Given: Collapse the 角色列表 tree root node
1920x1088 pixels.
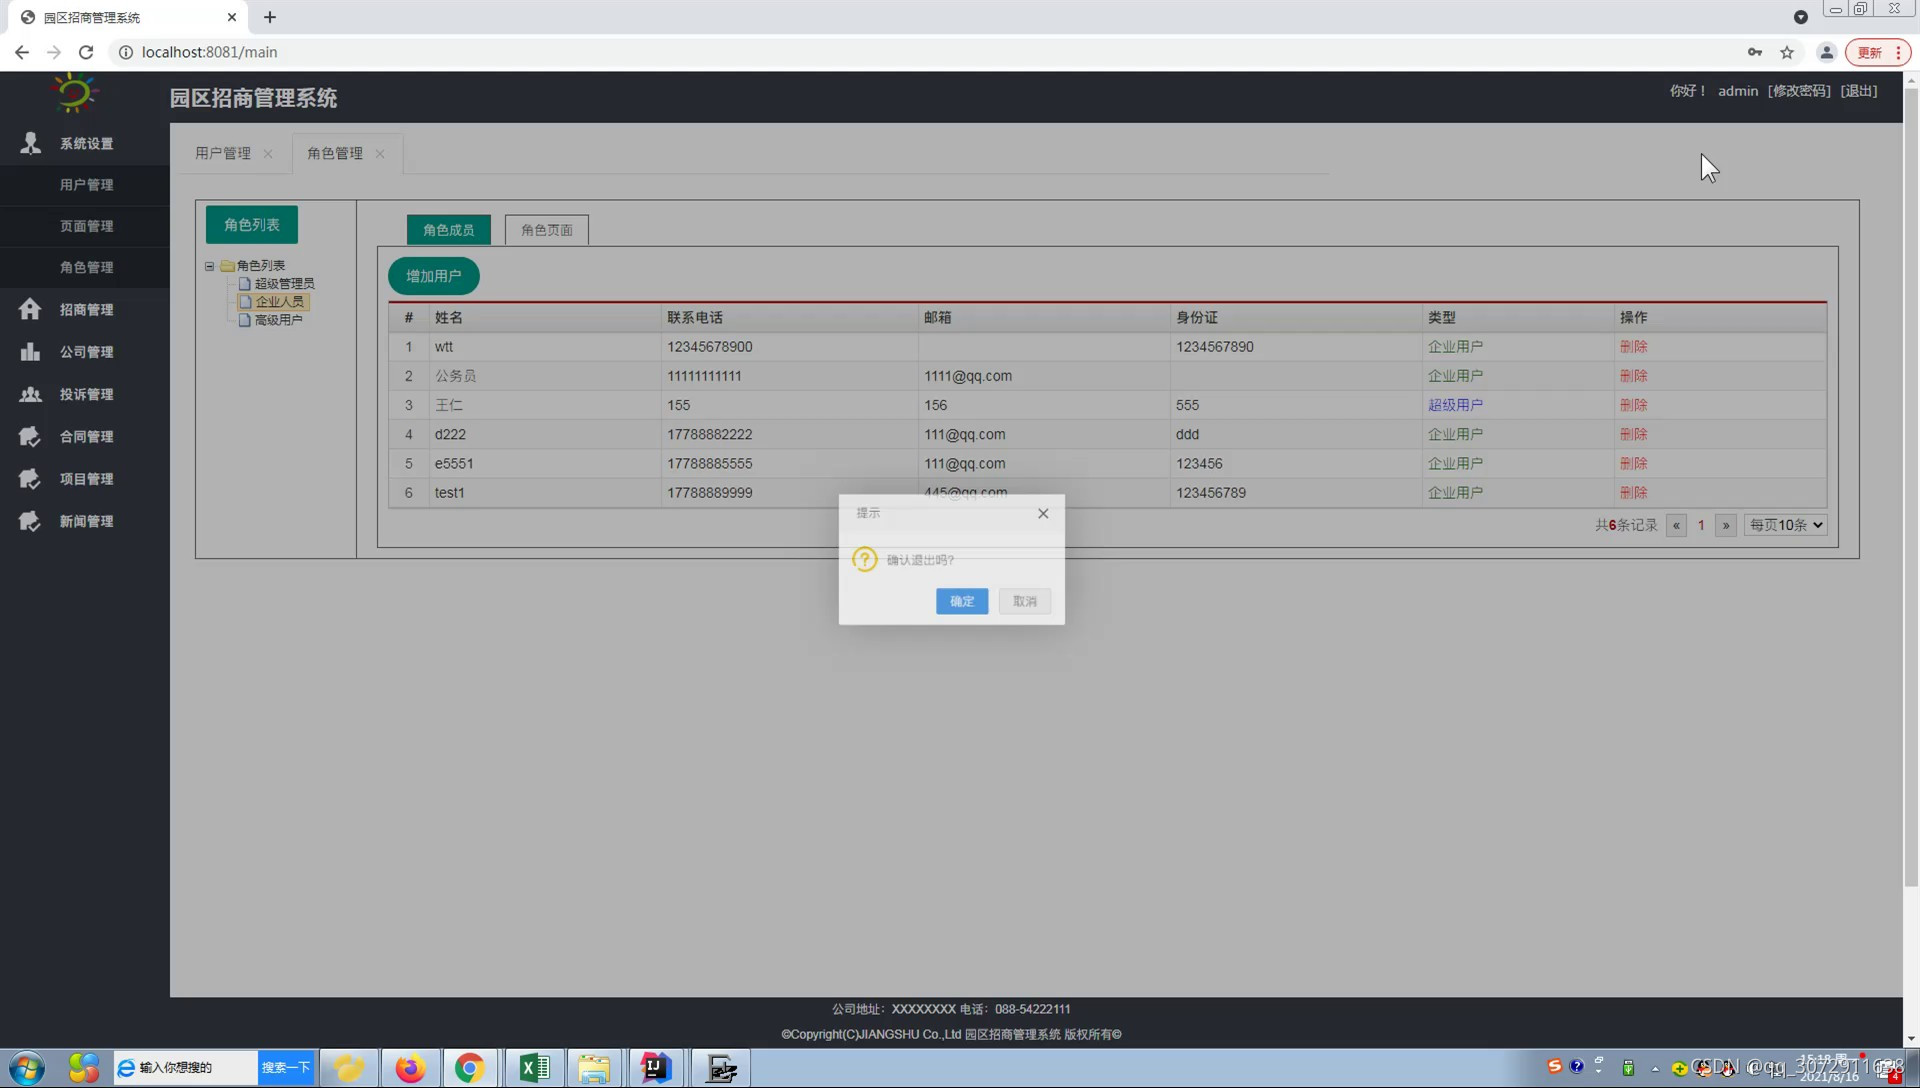Looking at the screenshot, I should tap(210, 266).
